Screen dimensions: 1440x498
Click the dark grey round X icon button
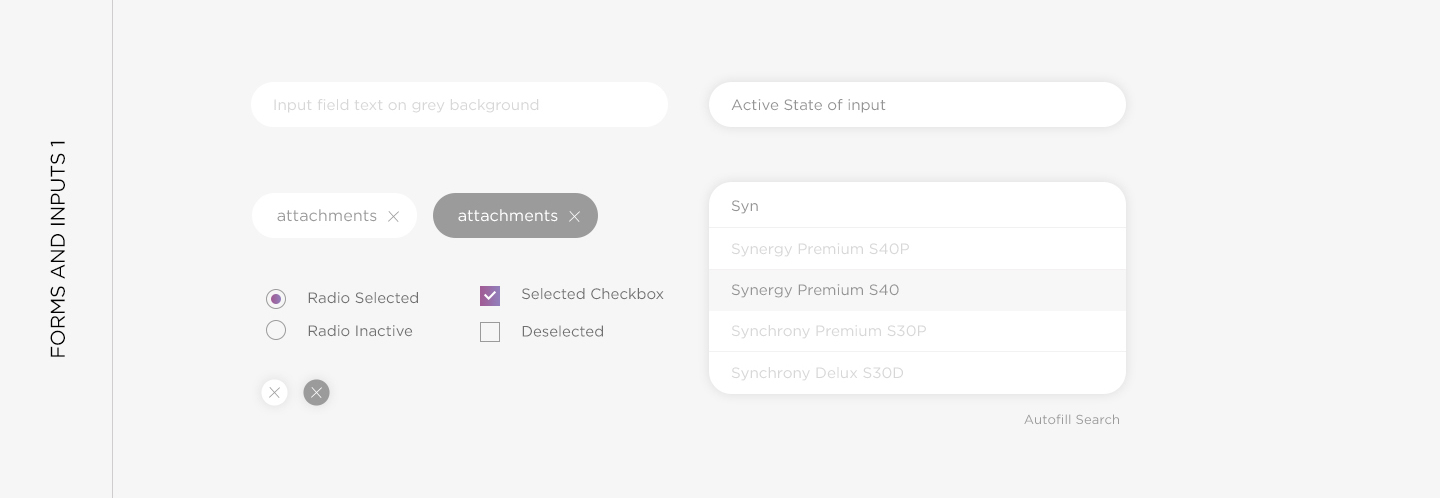(x=316, y=393)
